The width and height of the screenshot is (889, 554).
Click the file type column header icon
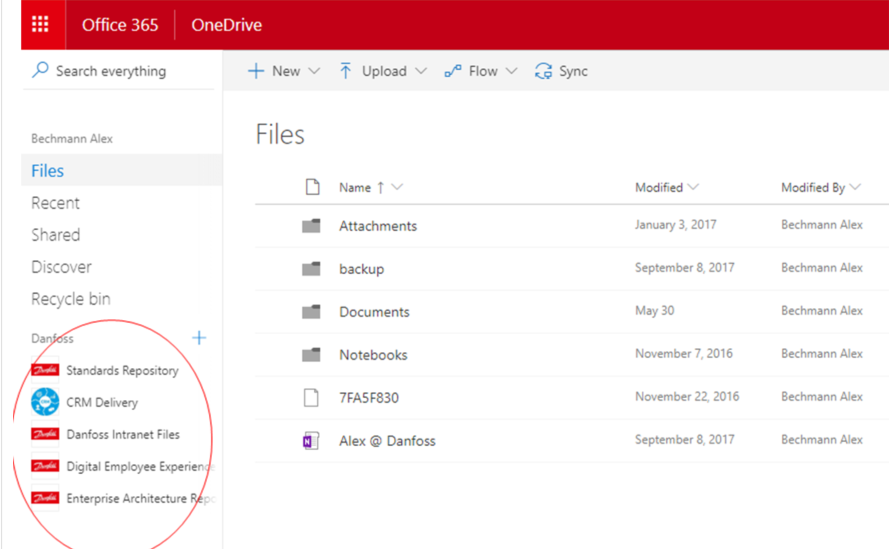[x=312, y=187]
